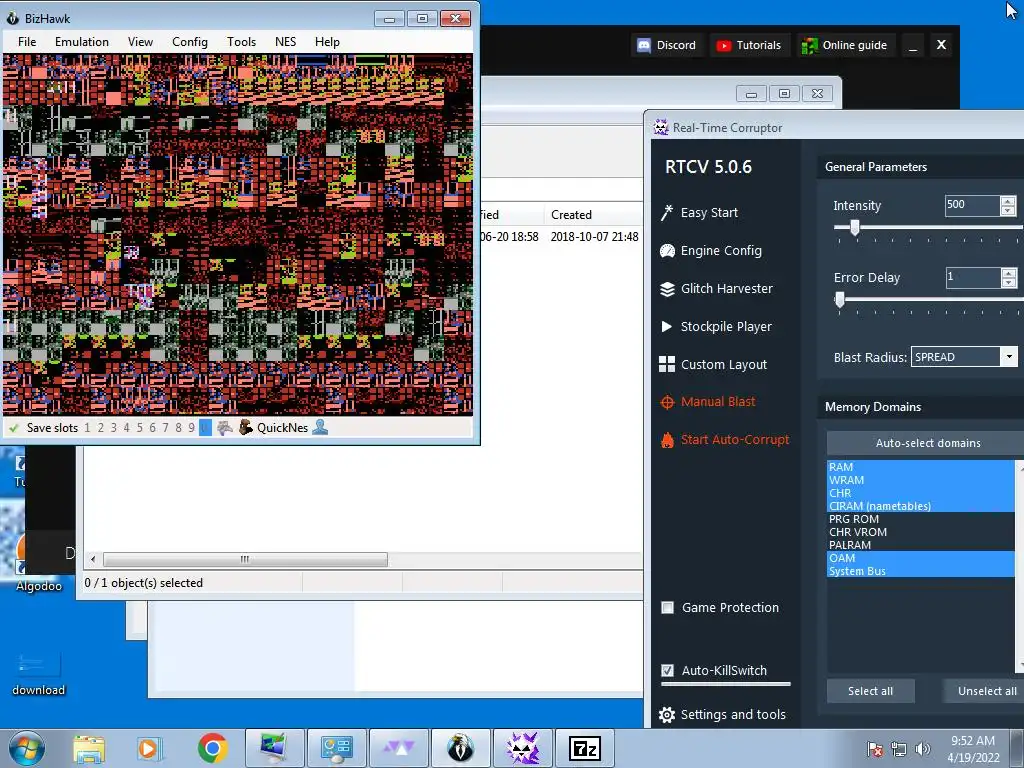Click the Intensity value field
1024x768 pixels.
tap(972, 205)
